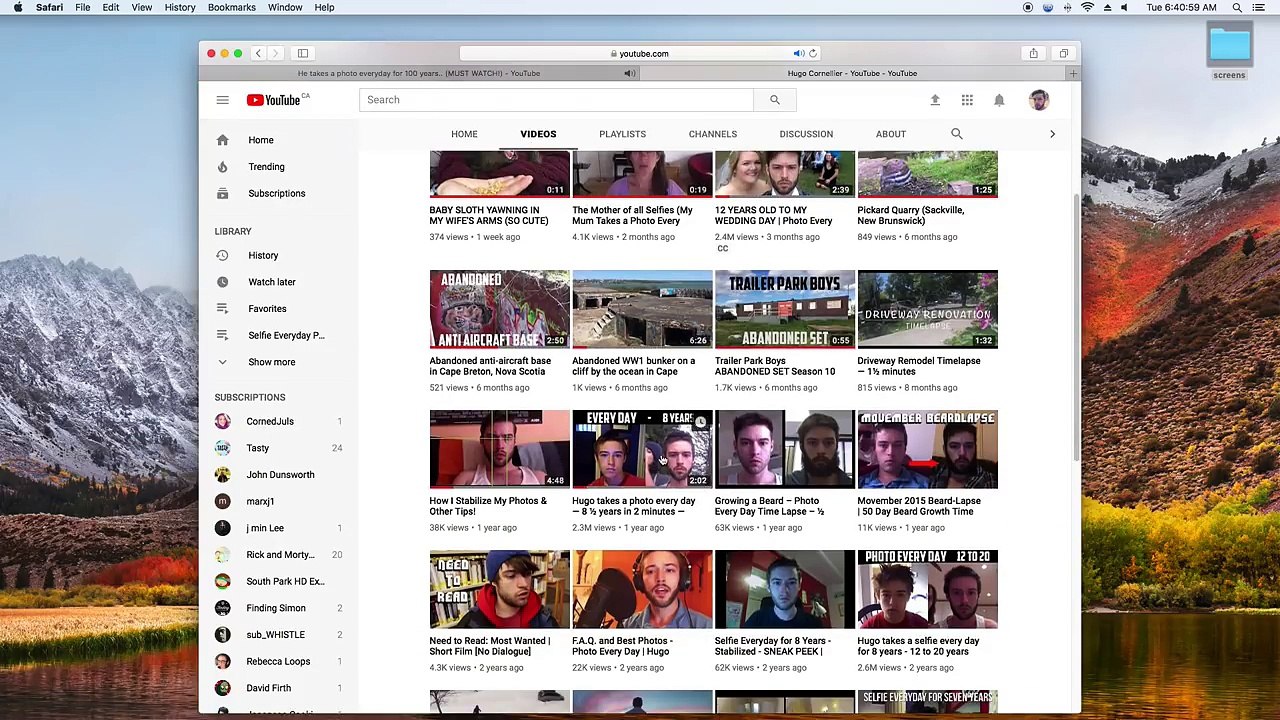Mute the first tab's audio icon

coord(630,73)
